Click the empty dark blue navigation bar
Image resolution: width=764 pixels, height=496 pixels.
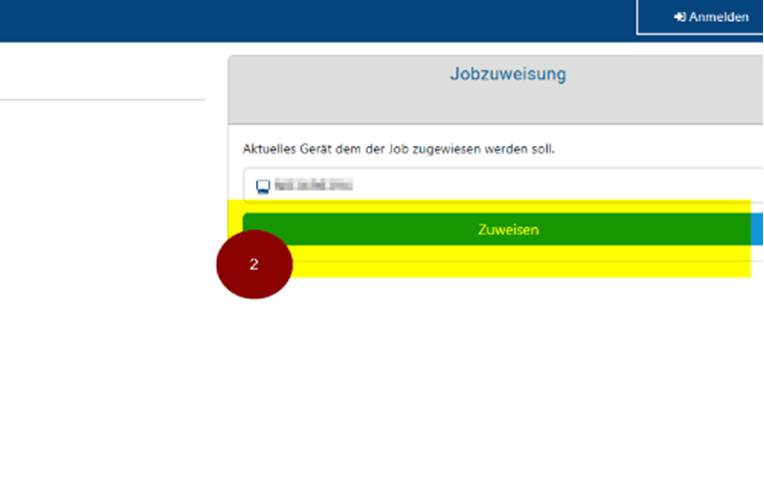pyautogui.click(x=300, y=20)
